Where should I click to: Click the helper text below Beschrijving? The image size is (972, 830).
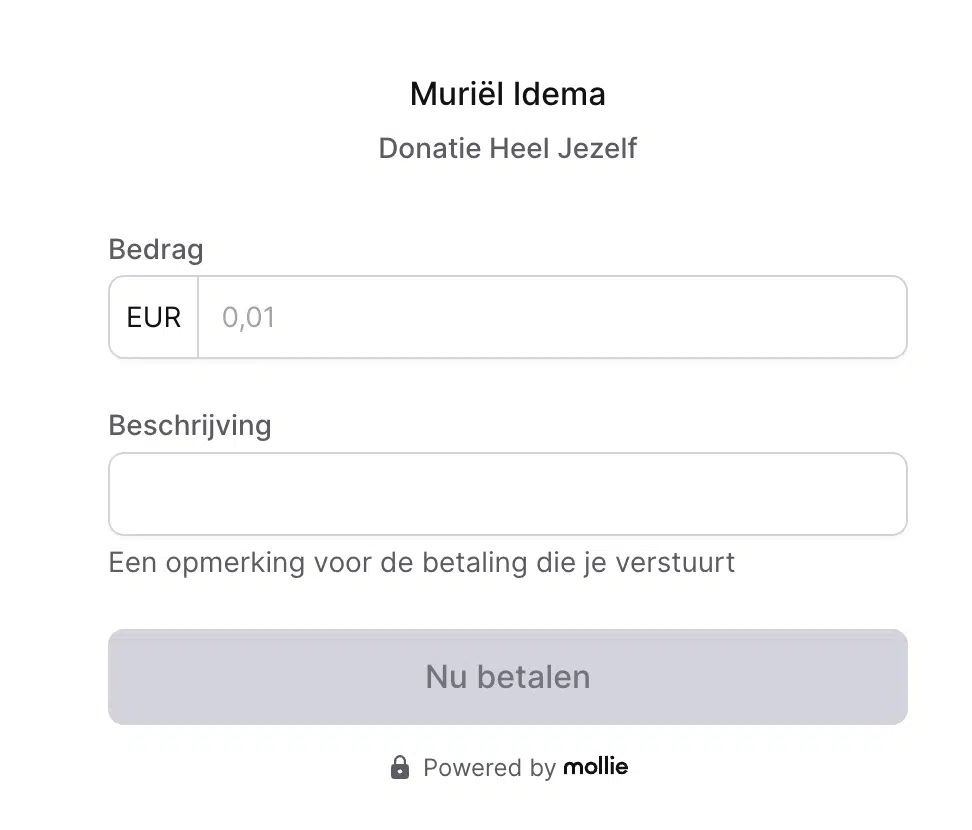tap(422, 563)
